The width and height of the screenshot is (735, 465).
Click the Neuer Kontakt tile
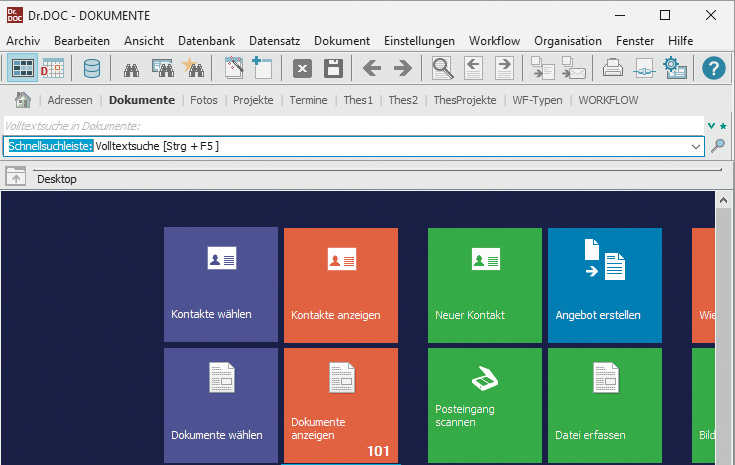[485, 285]
